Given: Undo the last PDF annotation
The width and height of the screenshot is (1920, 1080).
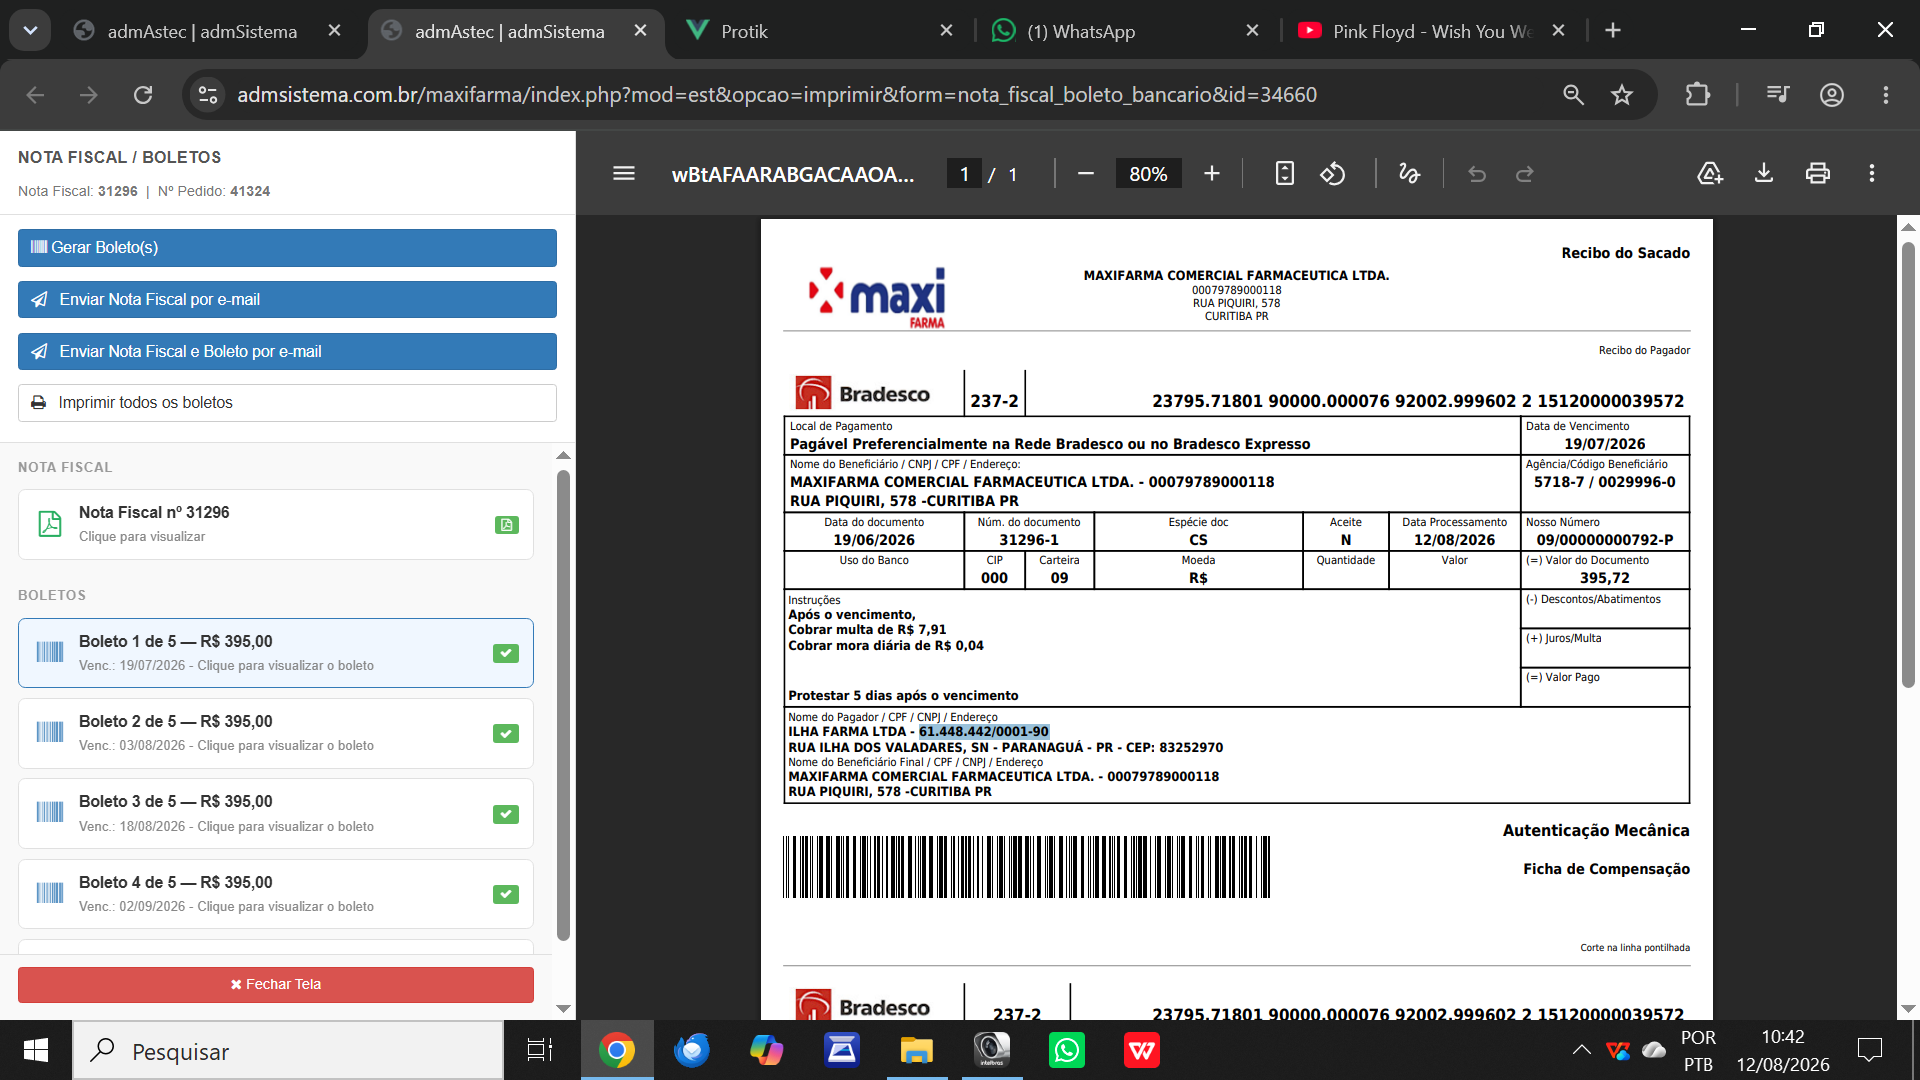Looking at the screenshot, I should 1477,174.
